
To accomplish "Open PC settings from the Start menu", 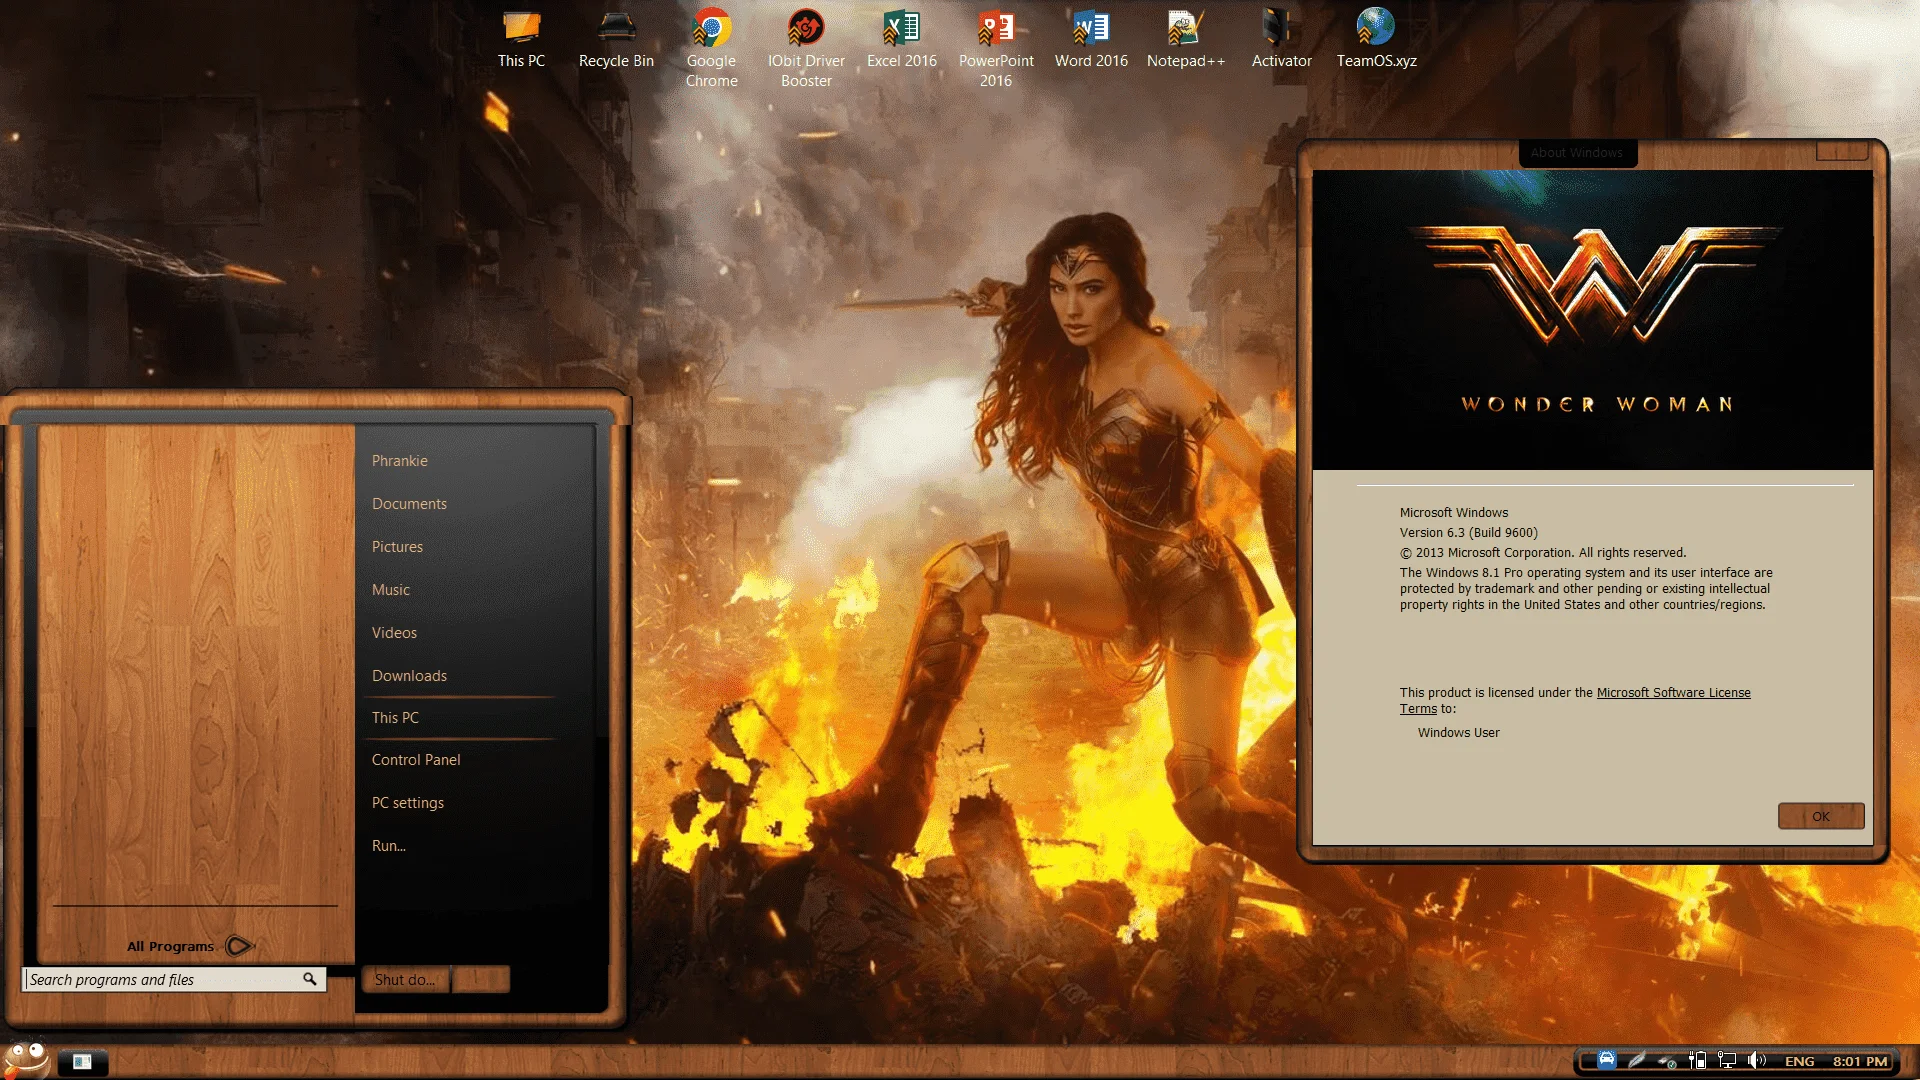I will [x=408, y=803].
